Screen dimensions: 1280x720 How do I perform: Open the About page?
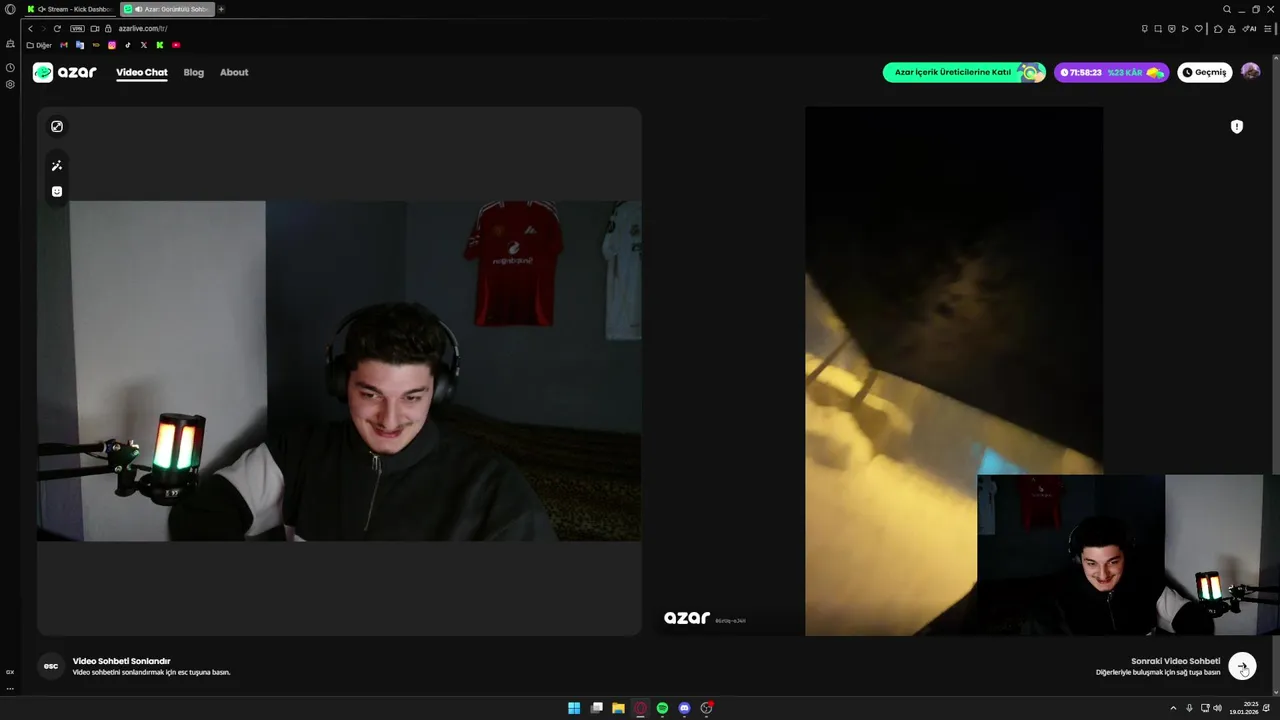click(x=234, y=72)
